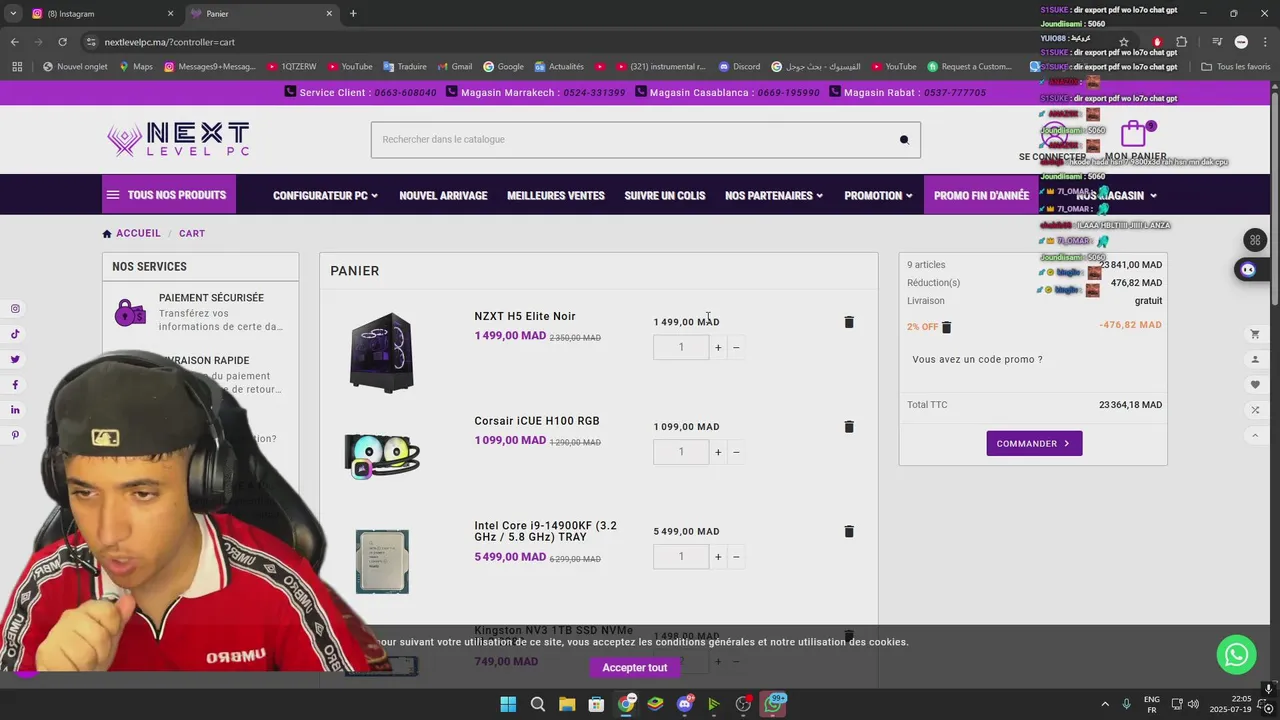
Task: Expand CONFIGURATEUR PC dropdown
Action: [325, 196]
